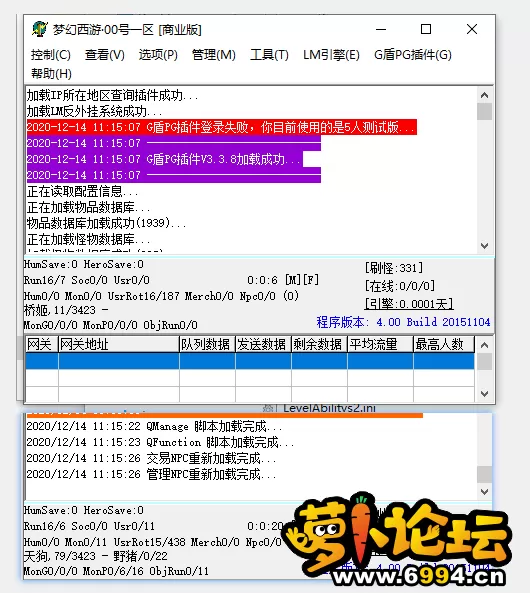Click the 网关地址 column header
Viewport: 530px width, 593px height.
tap(119, 344)
